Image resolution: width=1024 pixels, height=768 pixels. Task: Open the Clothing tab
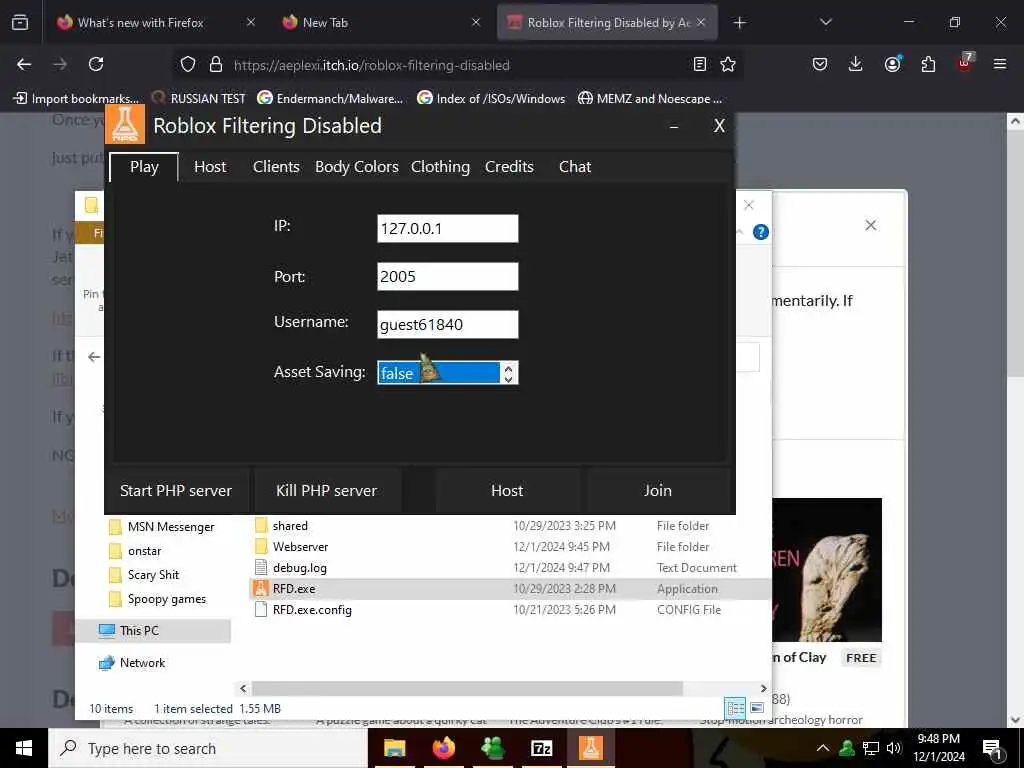[440, 167]
